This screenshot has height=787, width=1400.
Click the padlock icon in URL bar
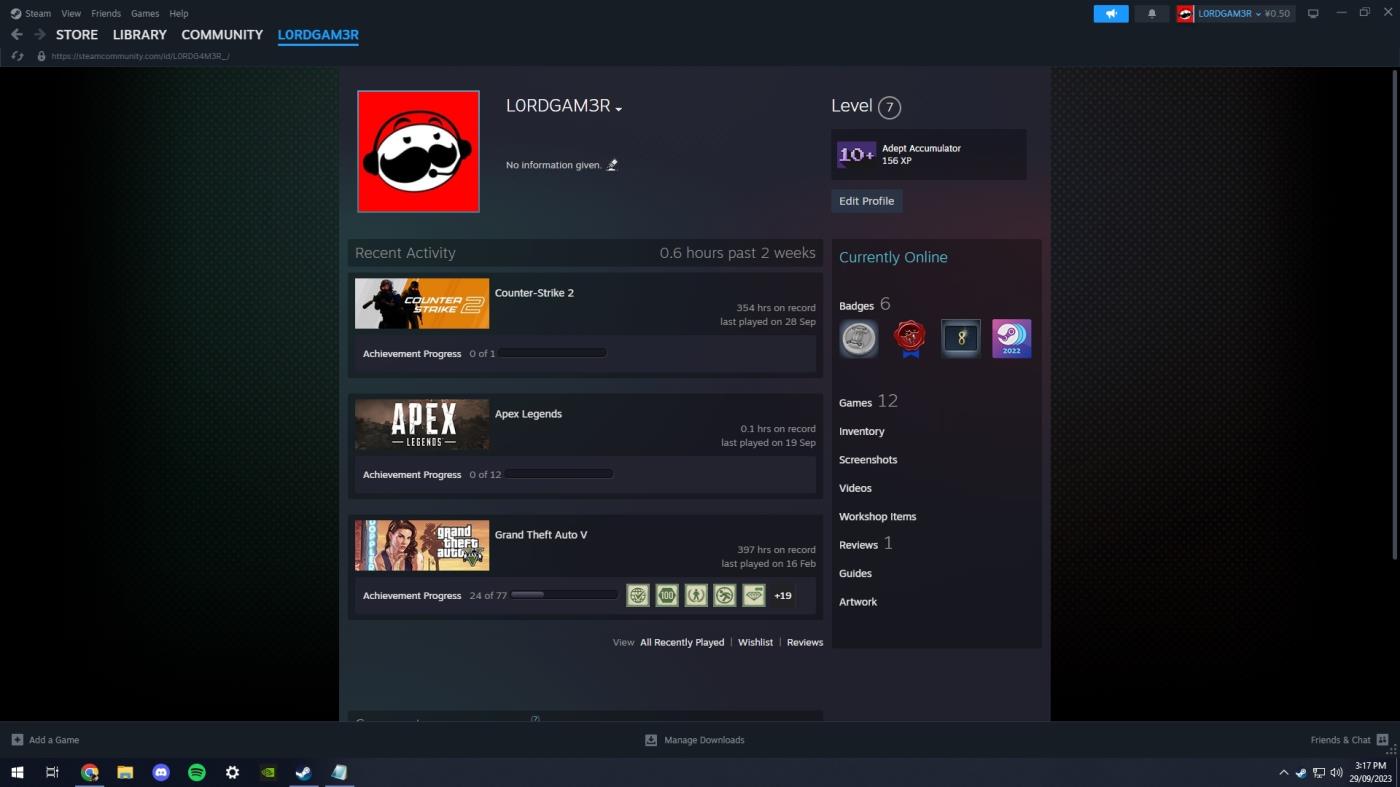coord(41,56)
